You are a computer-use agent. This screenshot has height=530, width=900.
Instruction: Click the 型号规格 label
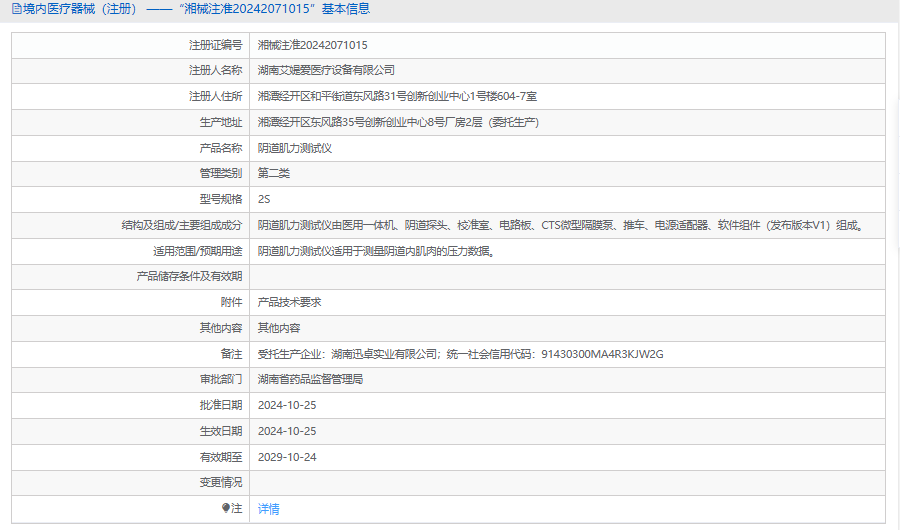tap(221, 199)
